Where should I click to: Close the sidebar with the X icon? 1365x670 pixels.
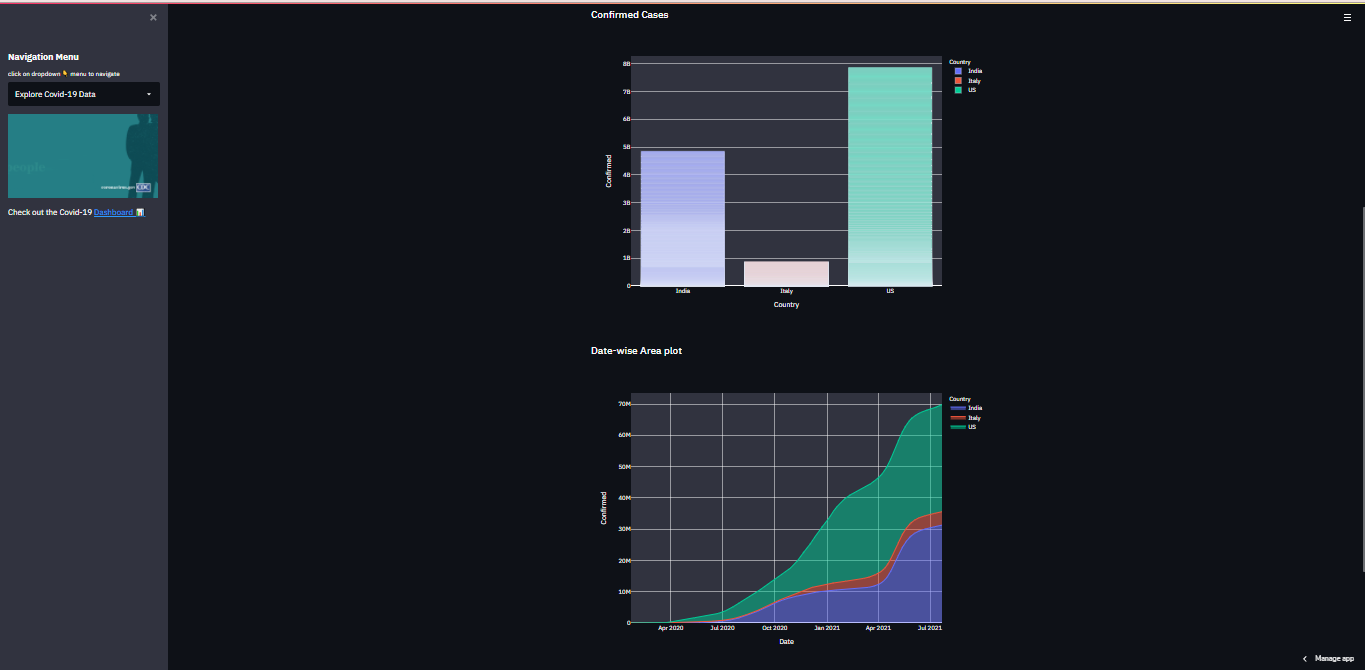click(x=153, y=17)
